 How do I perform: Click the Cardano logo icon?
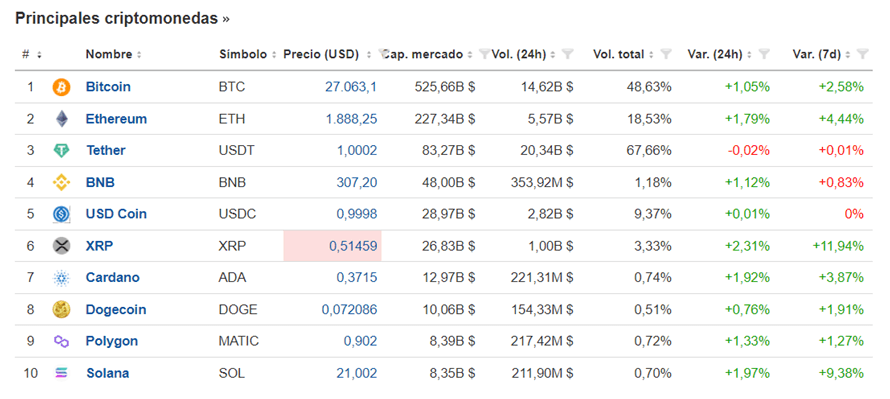[x=61, y=278]
